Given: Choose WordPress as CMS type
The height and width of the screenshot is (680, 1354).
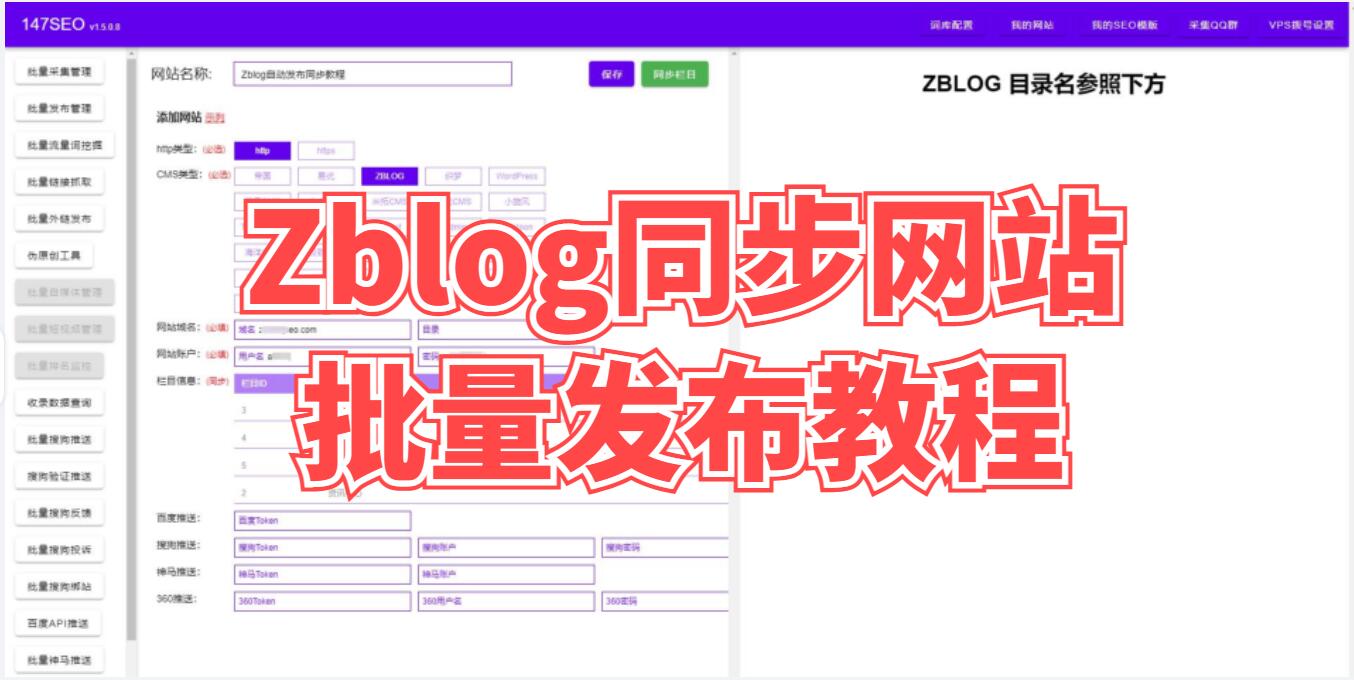Looking at the screenshot, I should (x=517, y=176).
